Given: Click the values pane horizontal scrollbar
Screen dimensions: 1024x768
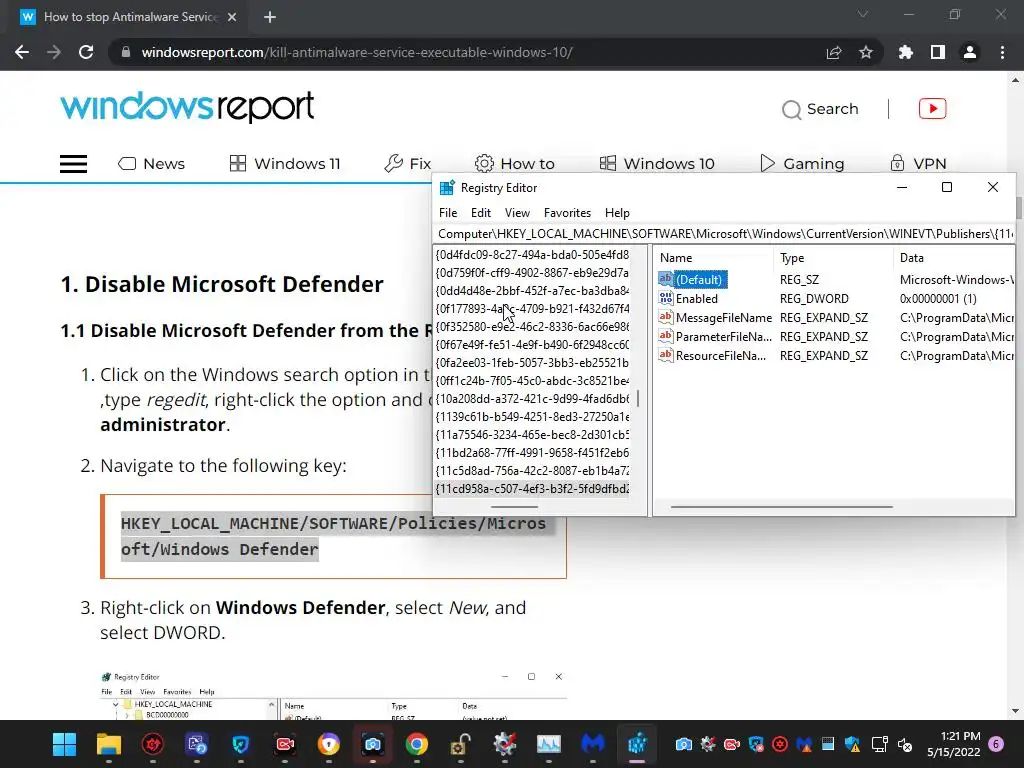Looking at the screenshot, I should pyautogui.click(x=781, y=507).
